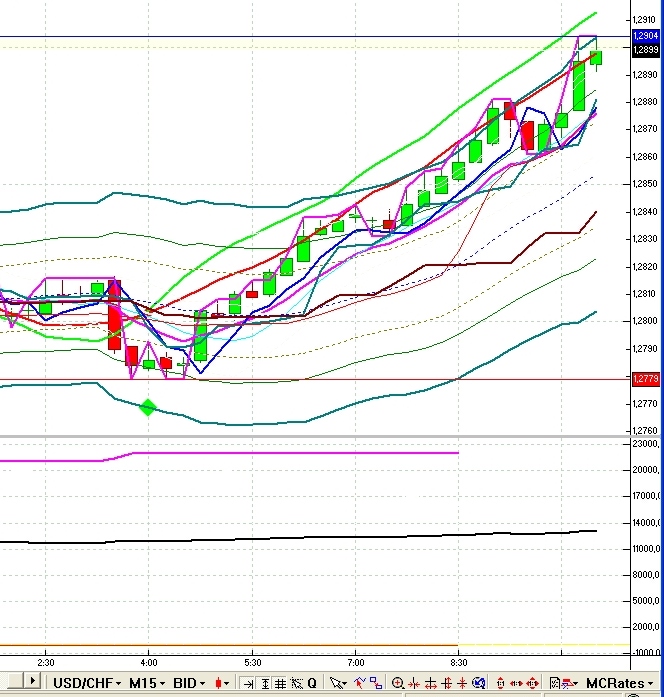Click the horizontal compress arrows icon

click(414, 683)
